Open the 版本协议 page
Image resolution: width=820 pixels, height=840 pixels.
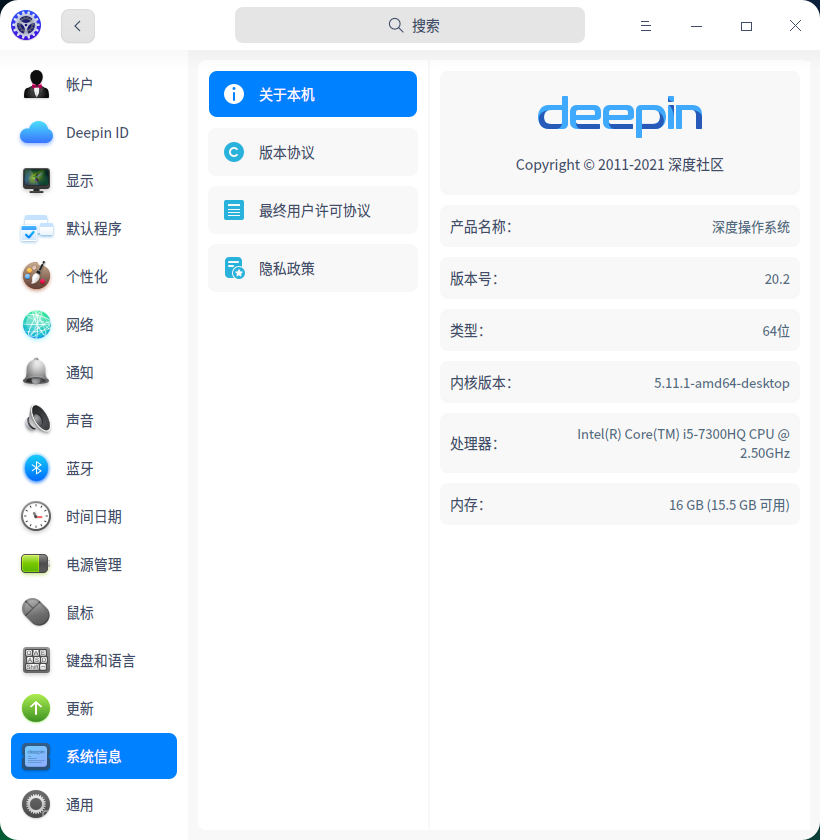(313, 152)
